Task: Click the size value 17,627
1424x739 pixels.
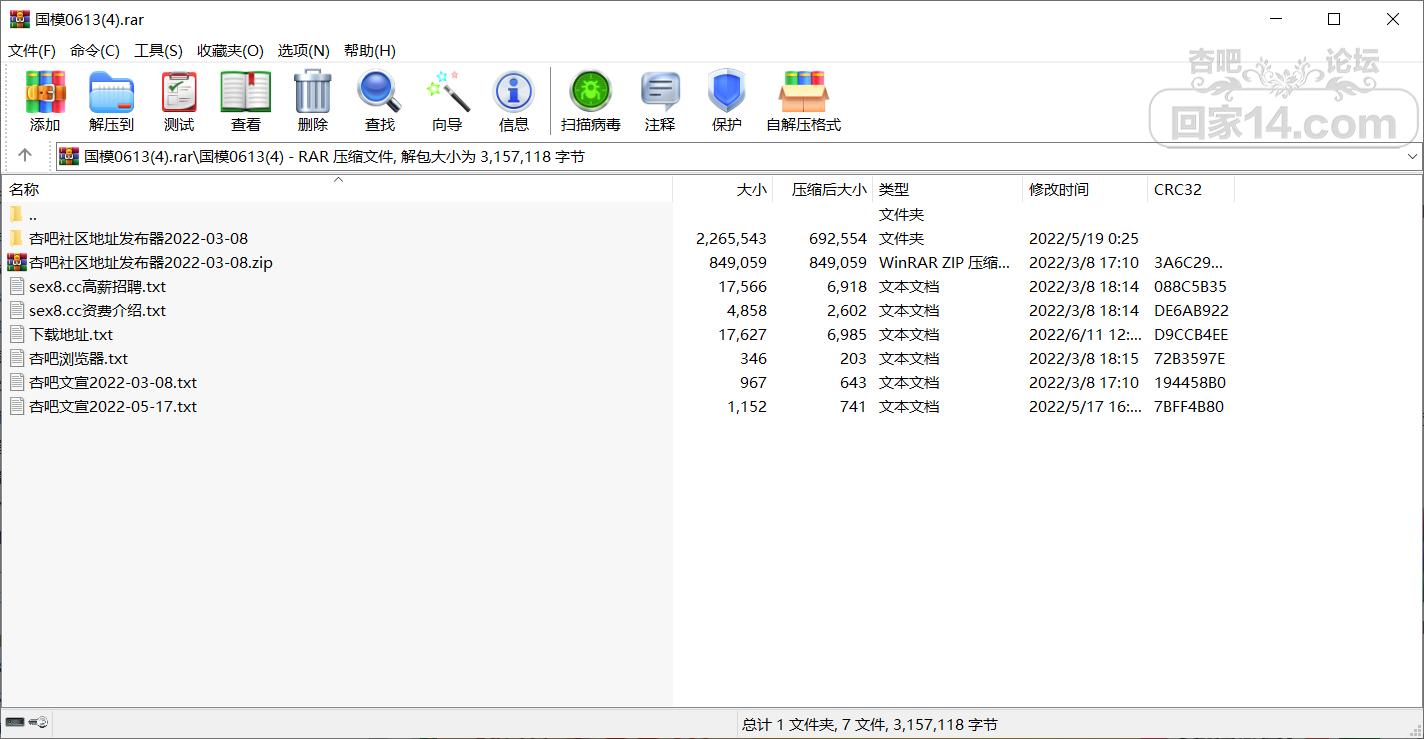Action: click(x=742, y=334)
